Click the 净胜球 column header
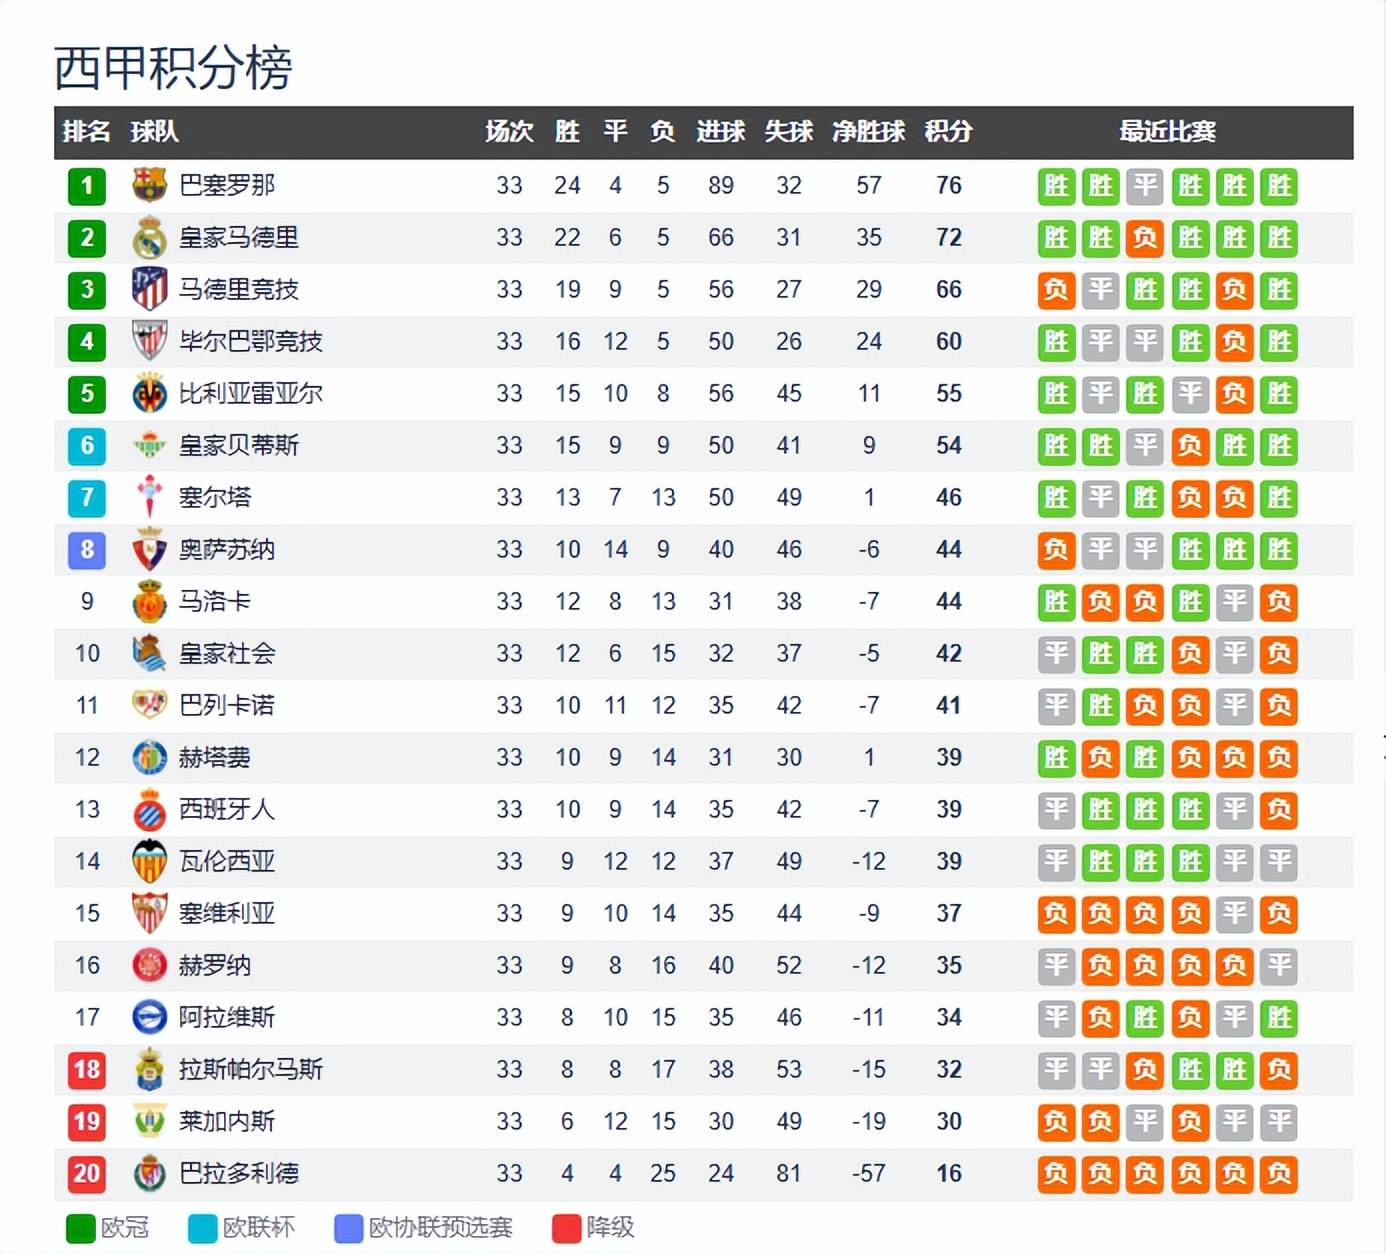This screenshot has height=1254, width=1386. [868, 131]
